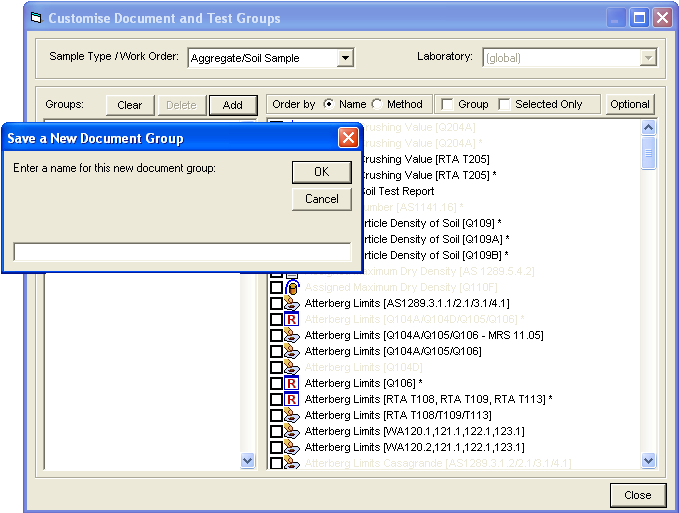Click the test list vertical scrollbar thumb
Viewport: 679px width, 513px height.
click(x=649, y=152)
